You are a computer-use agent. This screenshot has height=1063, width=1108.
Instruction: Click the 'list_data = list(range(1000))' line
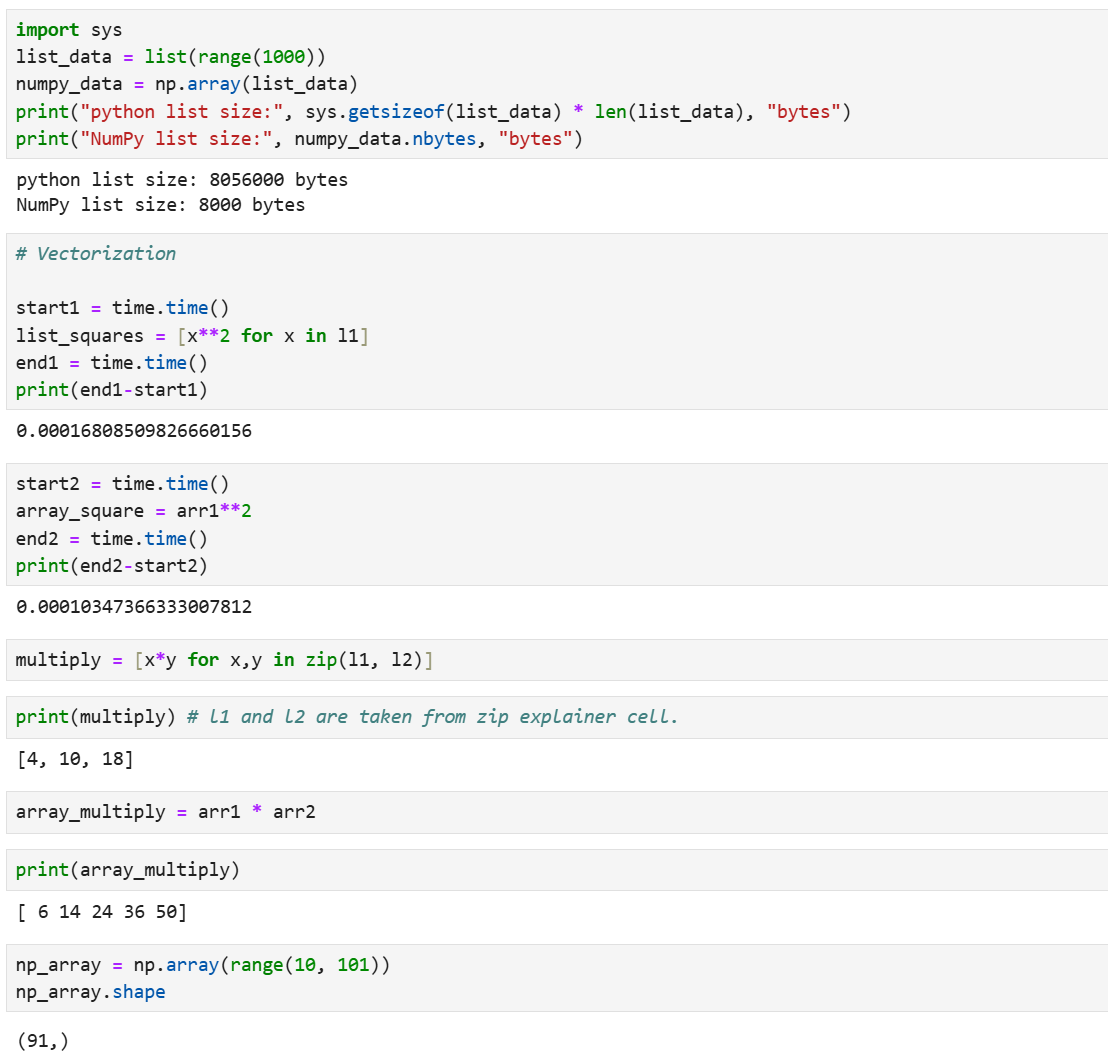point(170,57)
